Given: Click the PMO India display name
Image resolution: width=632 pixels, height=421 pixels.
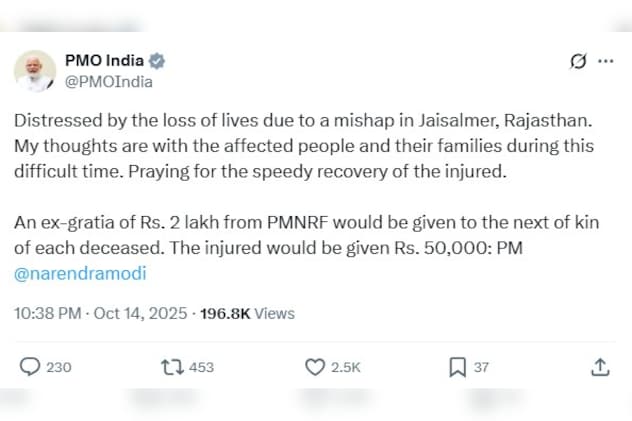Looking at the screenshot, I should pyautogui.click(x=103, y=61).
